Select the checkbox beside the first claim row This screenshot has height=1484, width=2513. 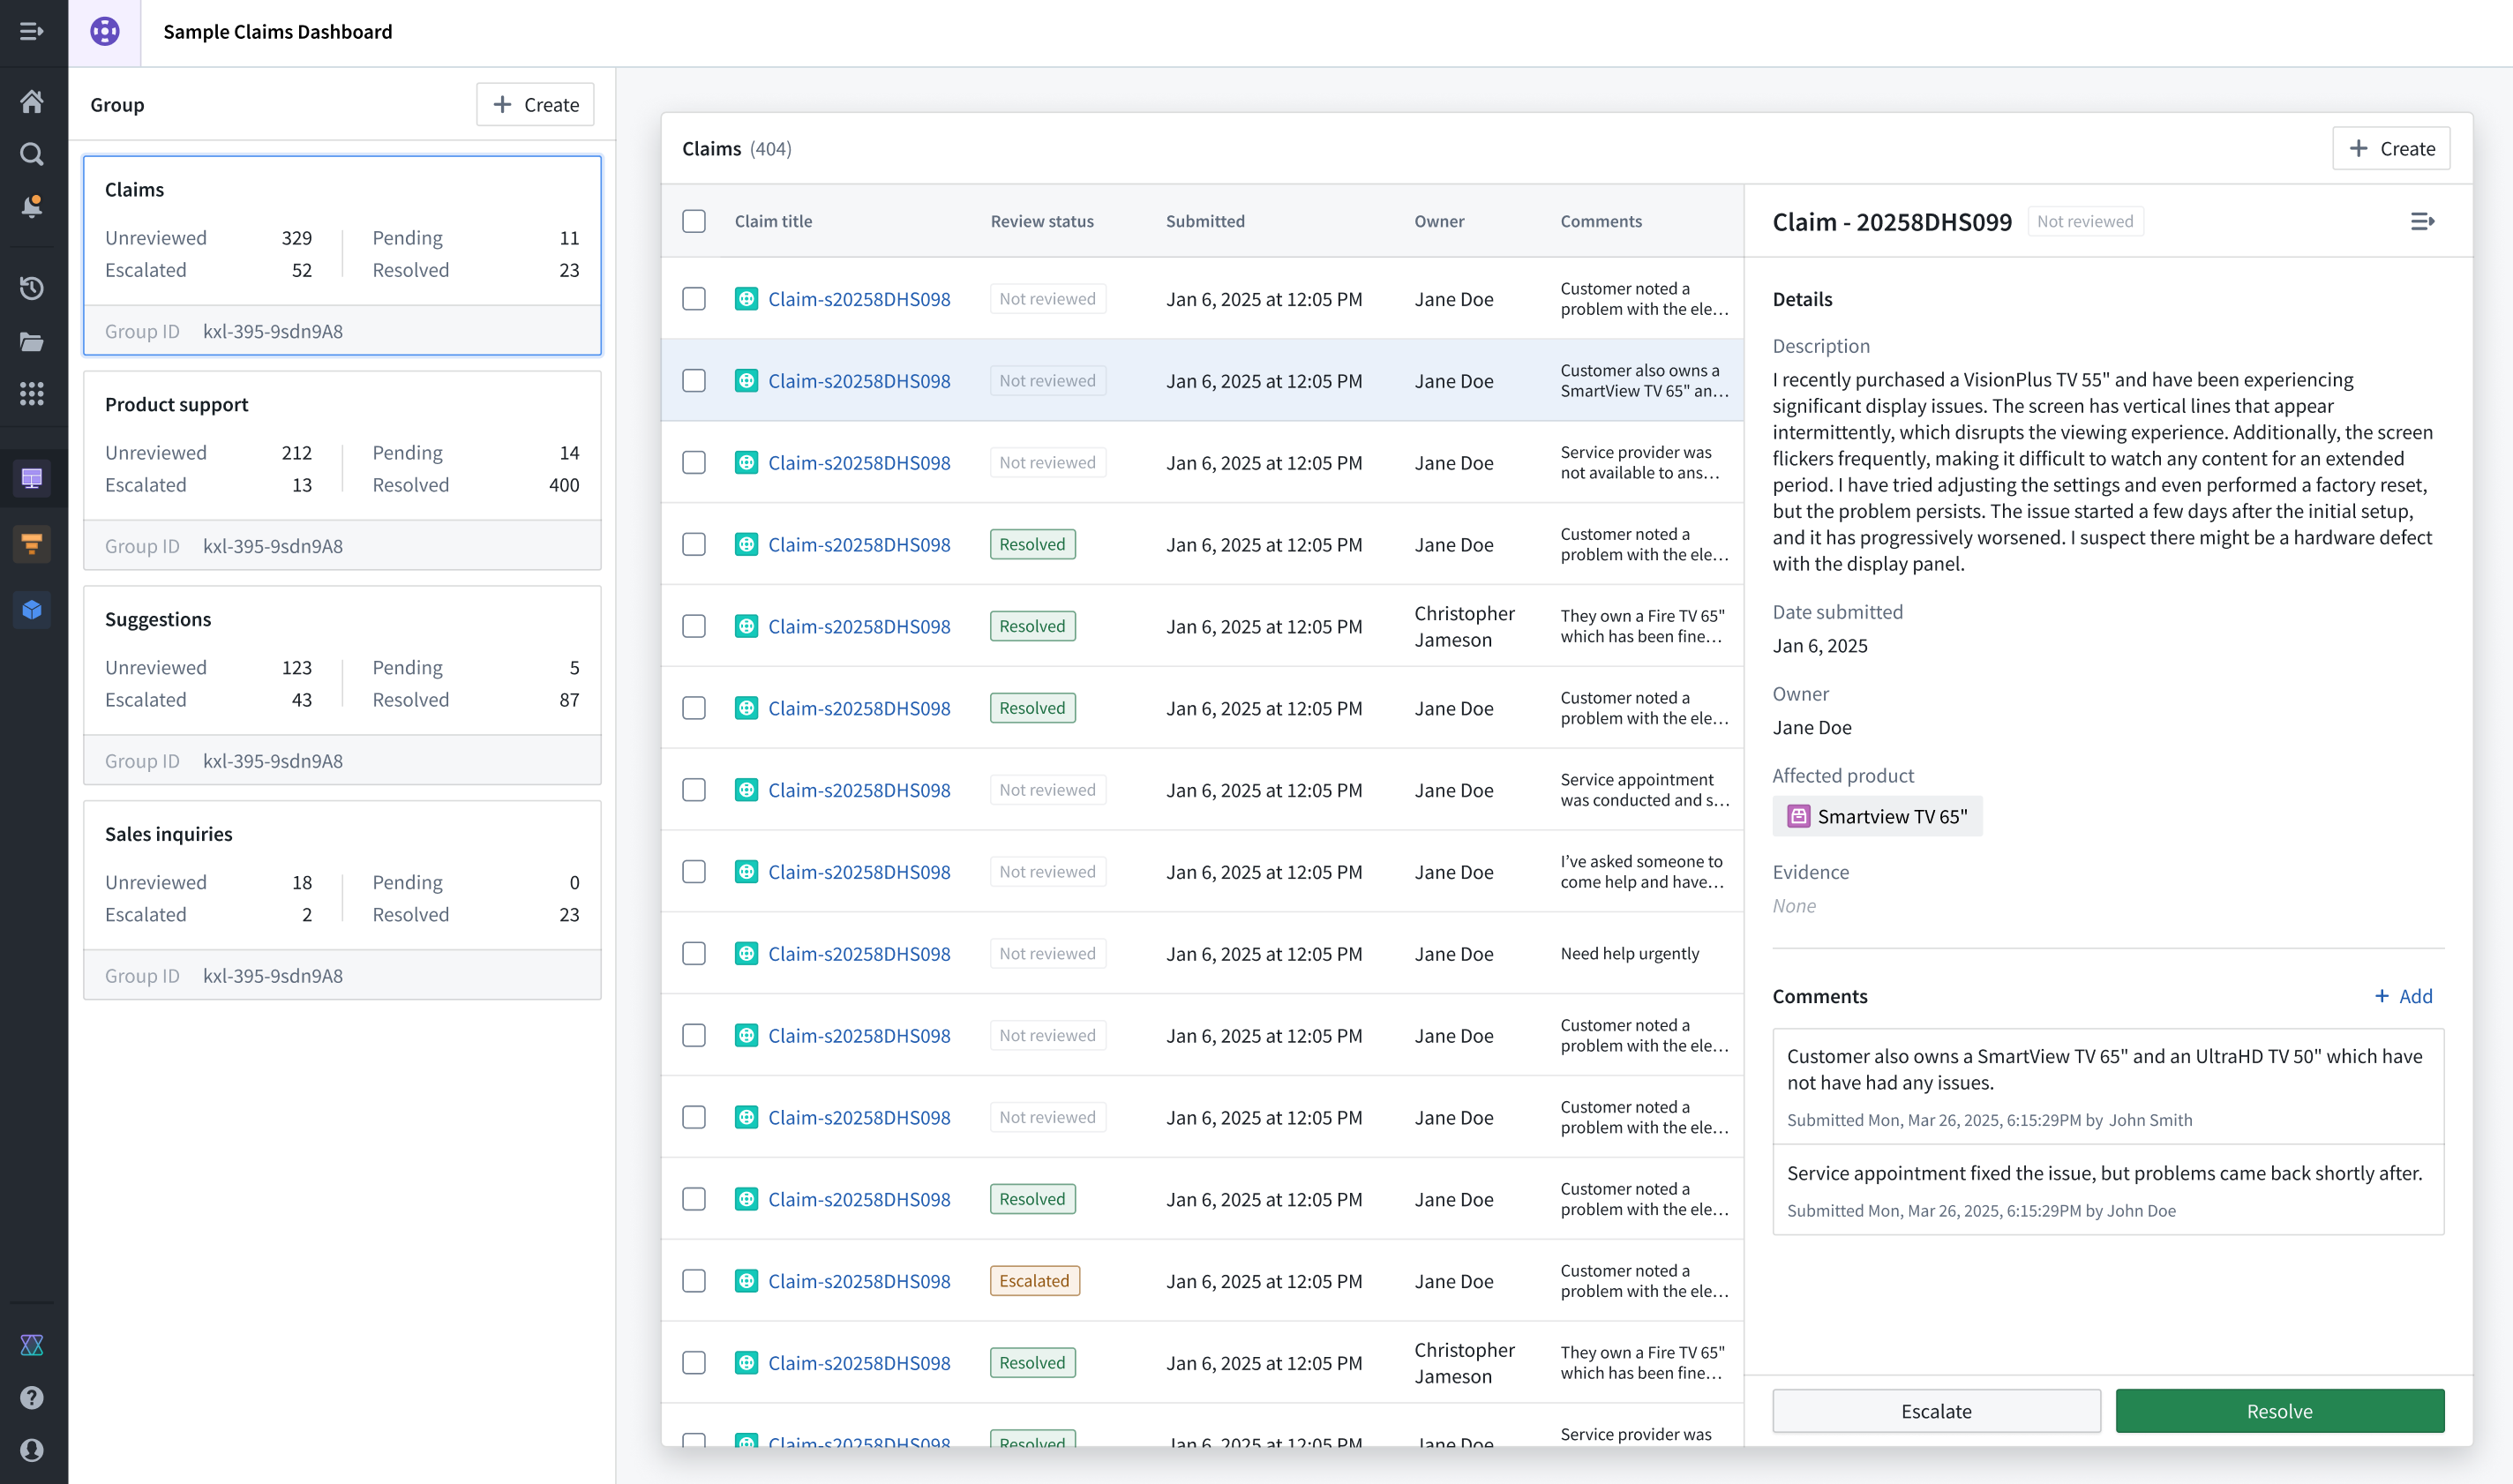point(694,298)
